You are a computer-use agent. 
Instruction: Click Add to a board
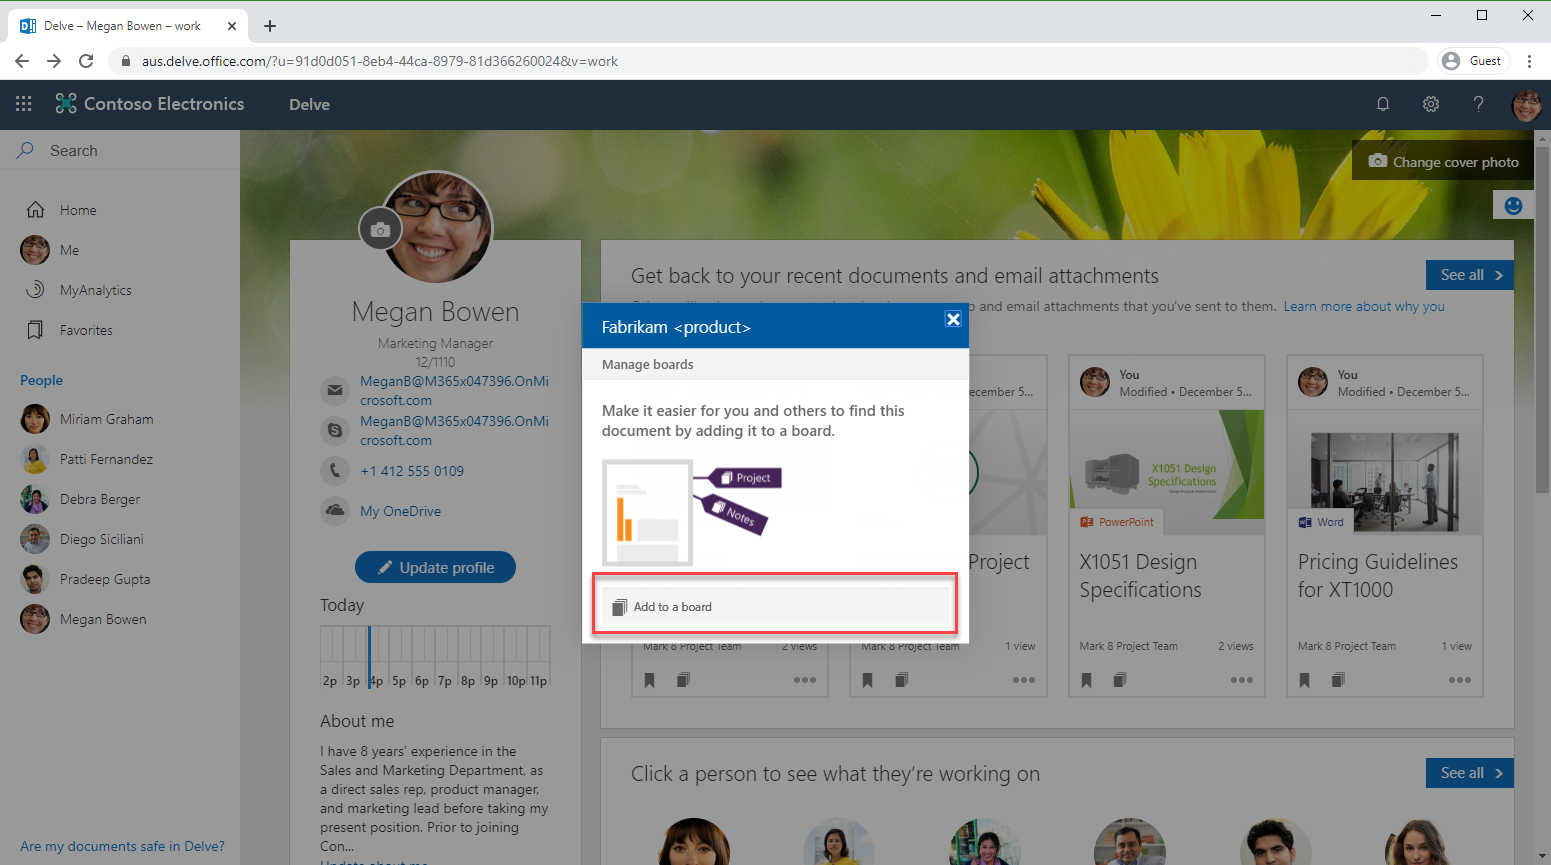775,607
